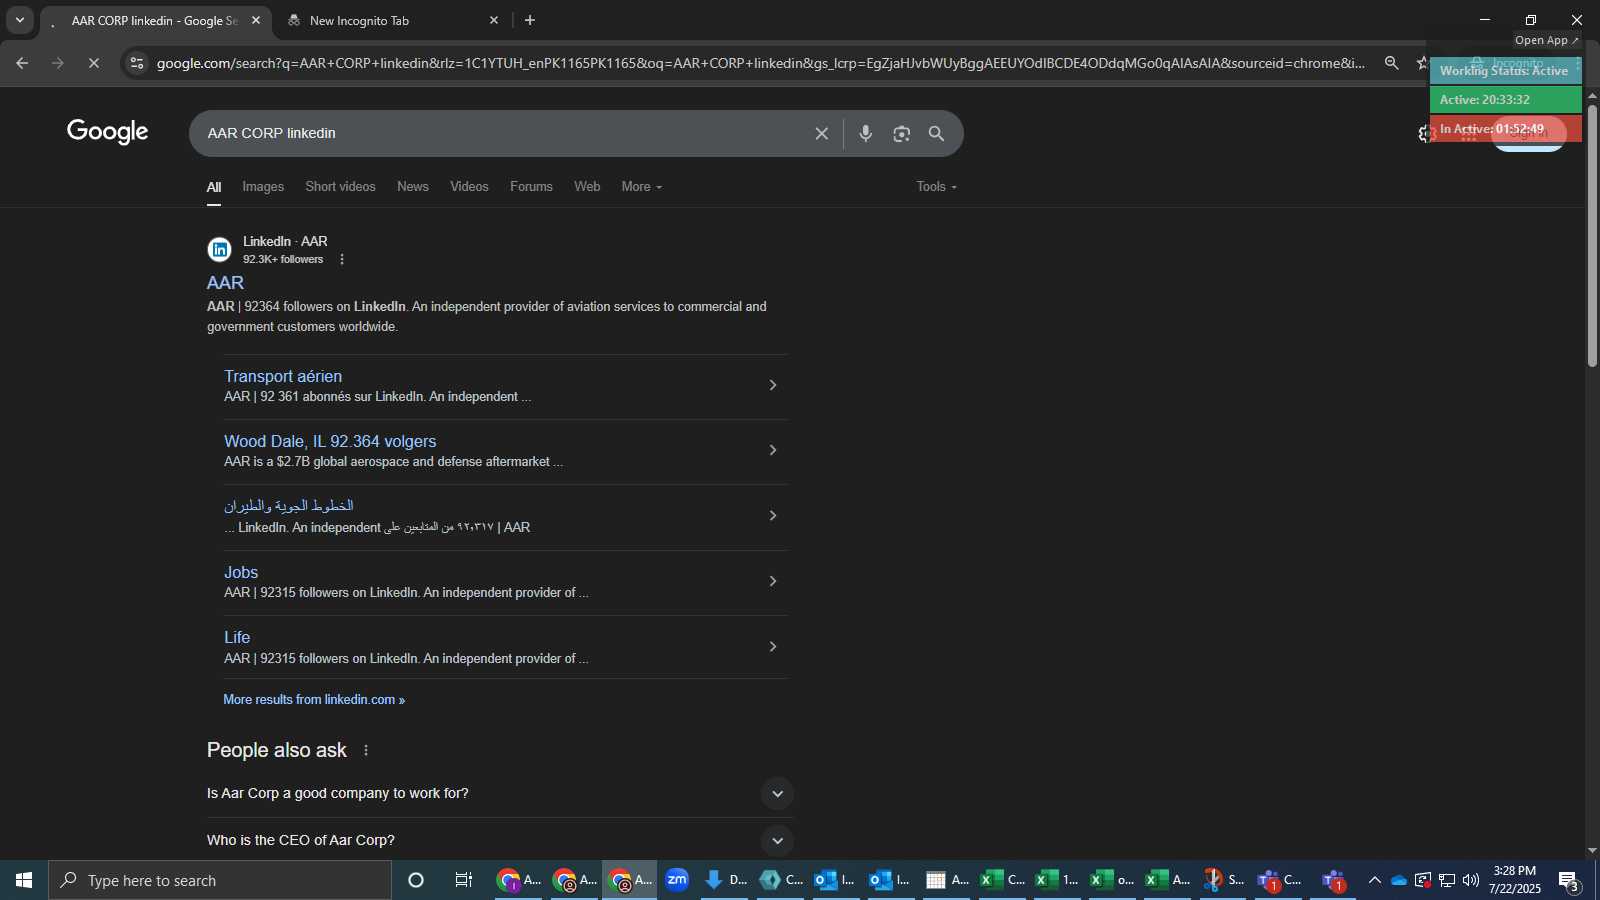The height and width of the screenshot is (900, 1600).
Task: Open search by image (Lens) icon
Action: [902, 133]
